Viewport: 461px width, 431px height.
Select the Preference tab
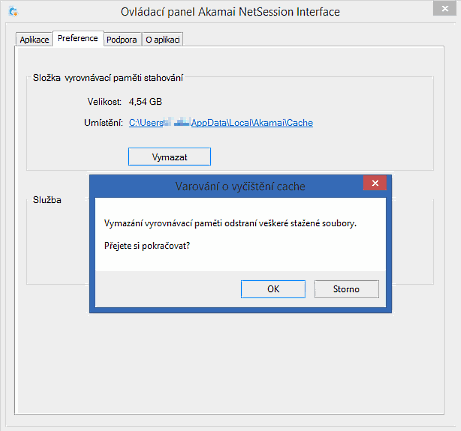tap(78, 38)
